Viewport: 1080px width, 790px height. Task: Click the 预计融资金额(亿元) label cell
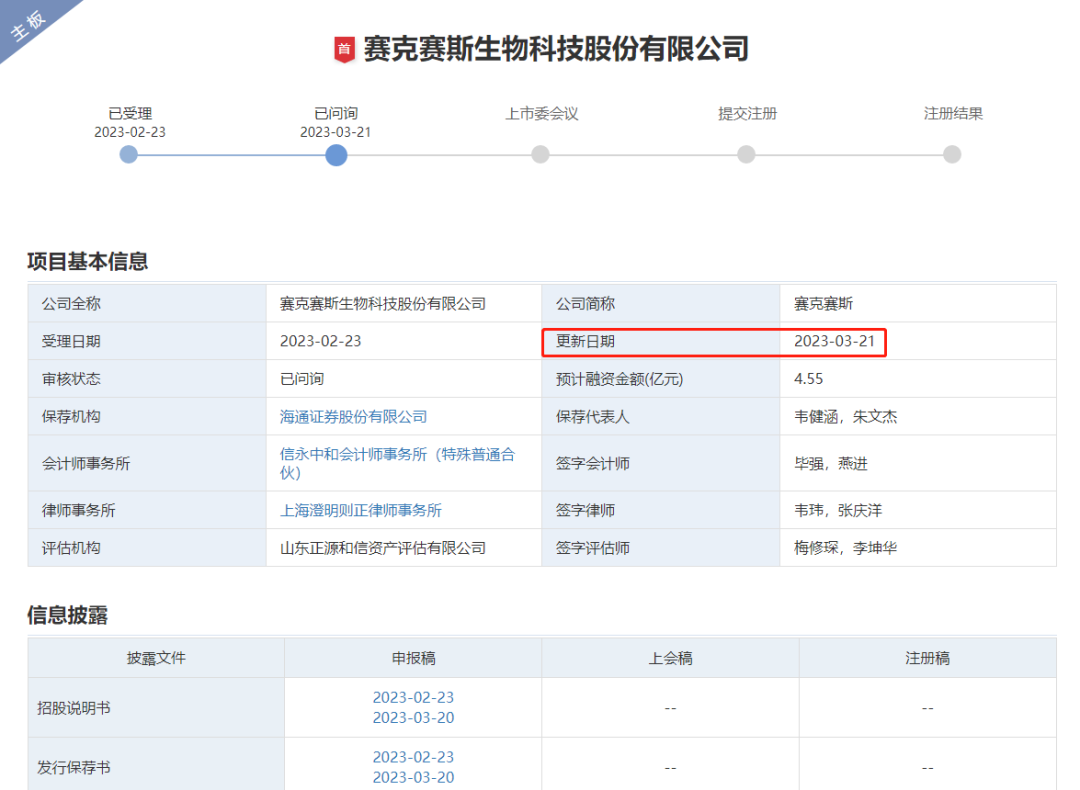point(661,379)
